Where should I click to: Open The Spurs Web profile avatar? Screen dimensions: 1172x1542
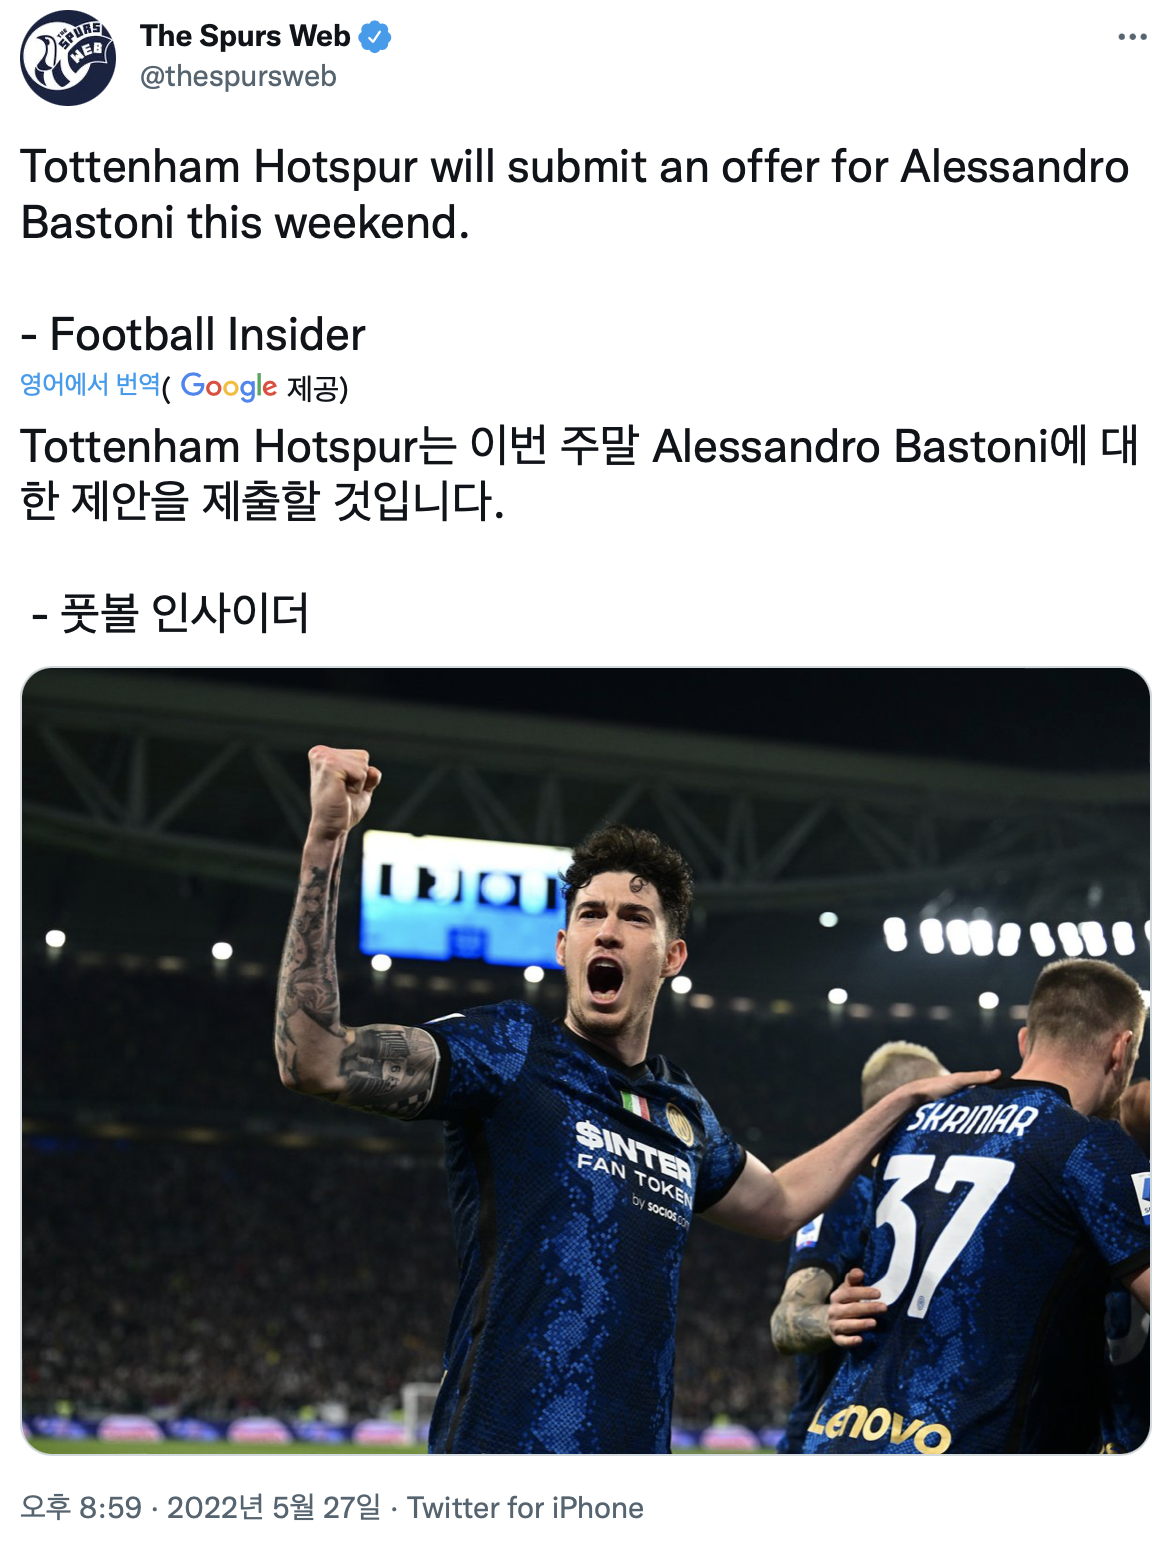[68, 57]
